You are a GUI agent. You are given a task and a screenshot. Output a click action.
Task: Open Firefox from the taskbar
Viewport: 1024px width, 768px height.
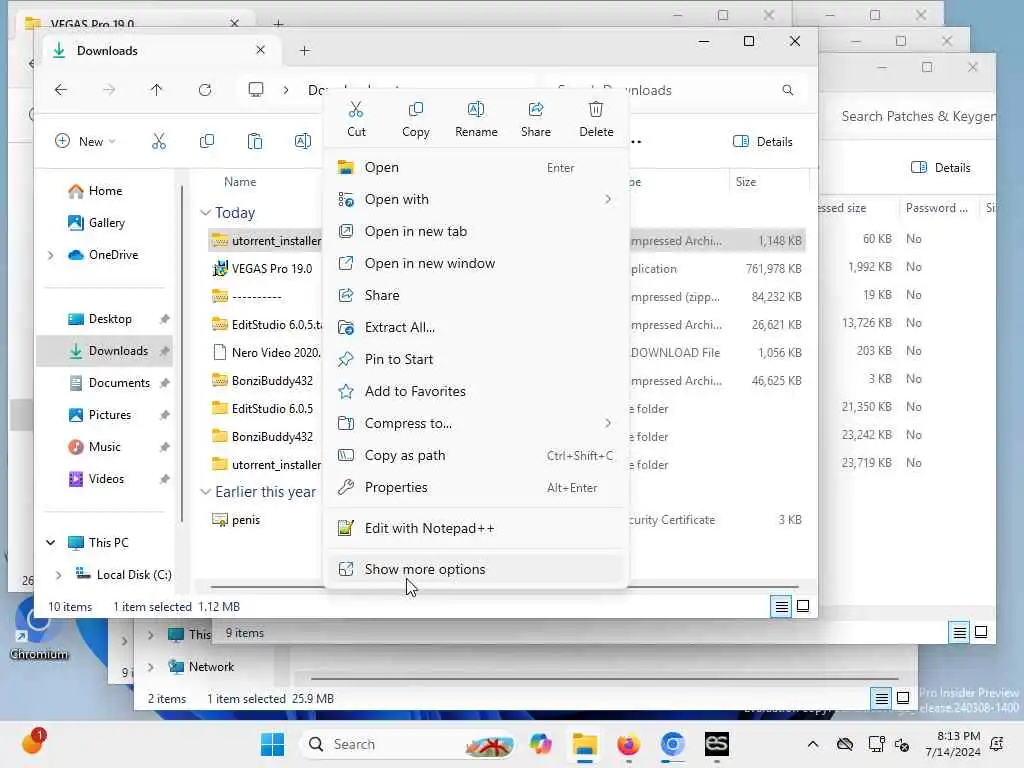click(x=628, y=744)
